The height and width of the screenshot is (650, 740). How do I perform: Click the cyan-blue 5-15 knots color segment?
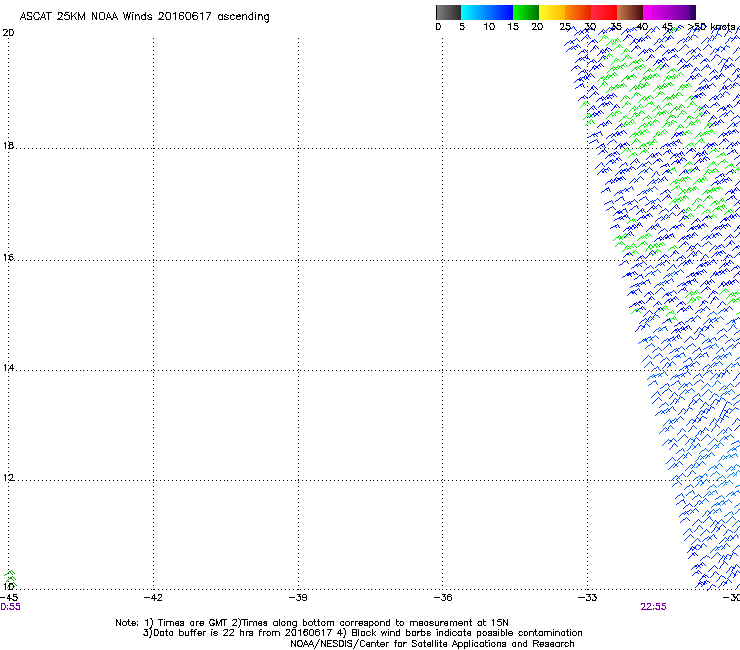(x=487, y=12)
